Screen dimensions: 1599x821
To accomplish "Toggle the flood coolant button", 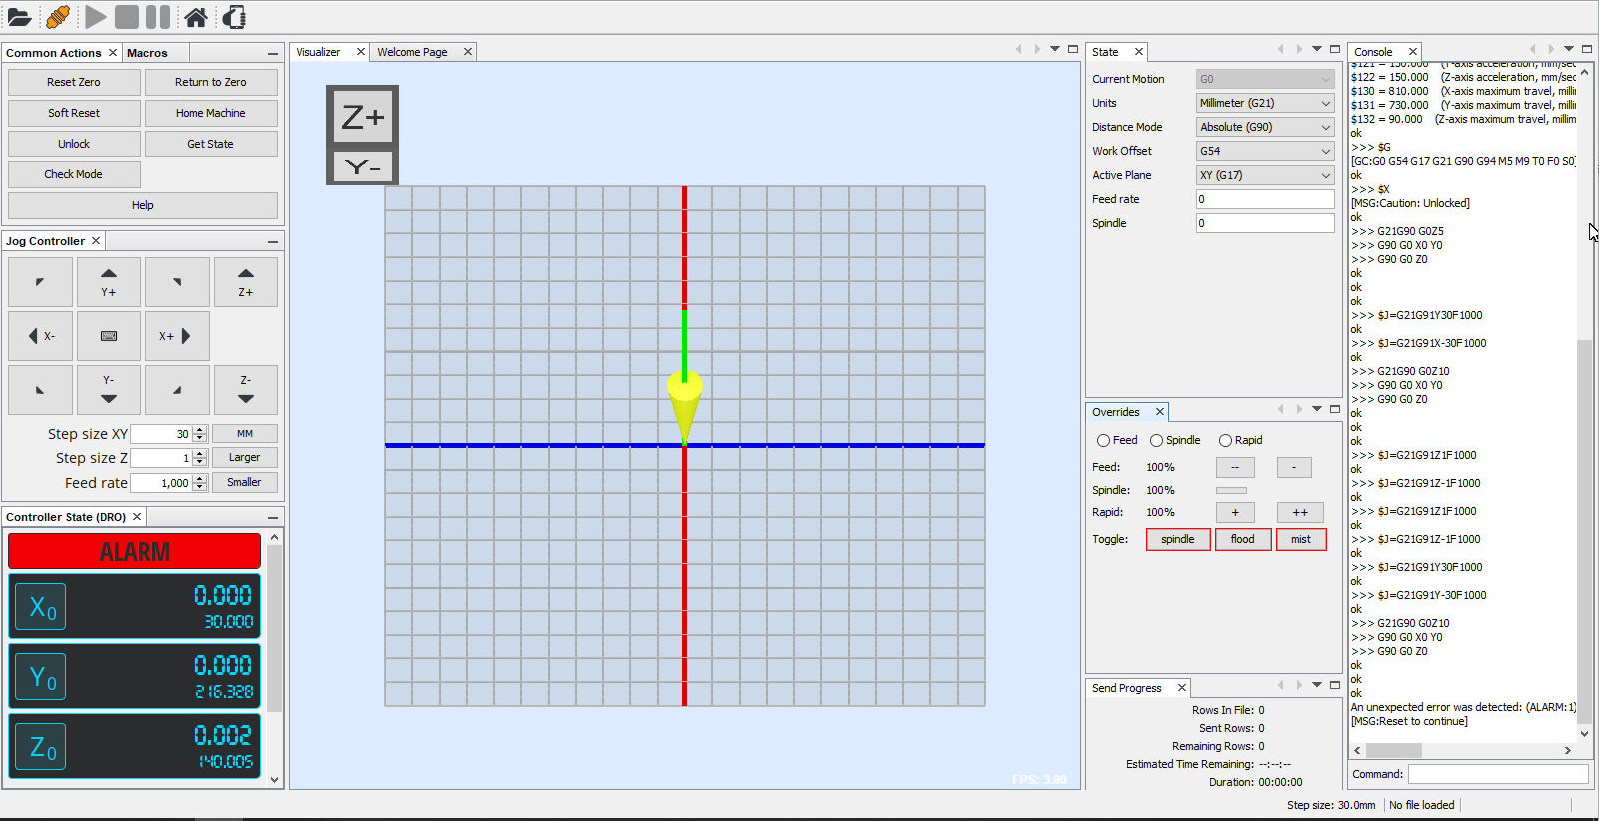I will (x=1243, y=539).
